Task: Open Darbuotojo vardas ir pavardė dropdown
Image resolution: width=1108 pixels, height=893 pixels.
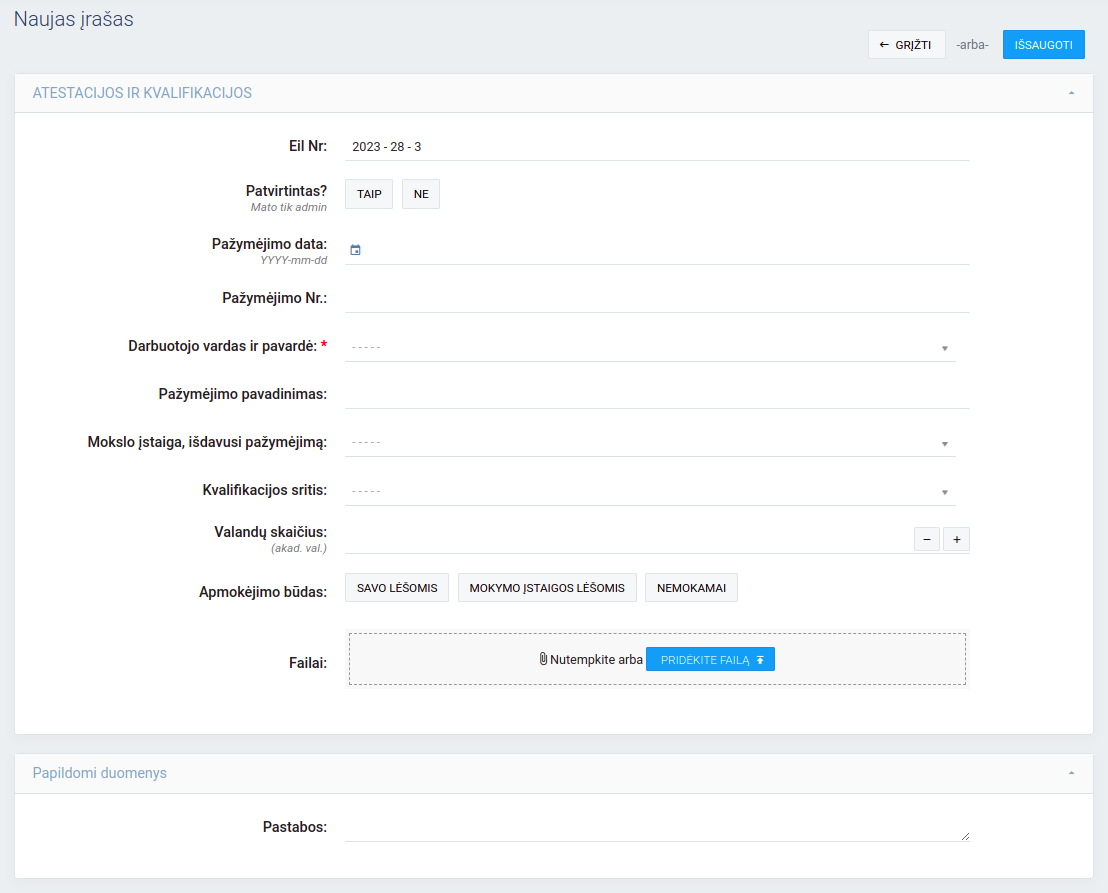Action: 650,347
